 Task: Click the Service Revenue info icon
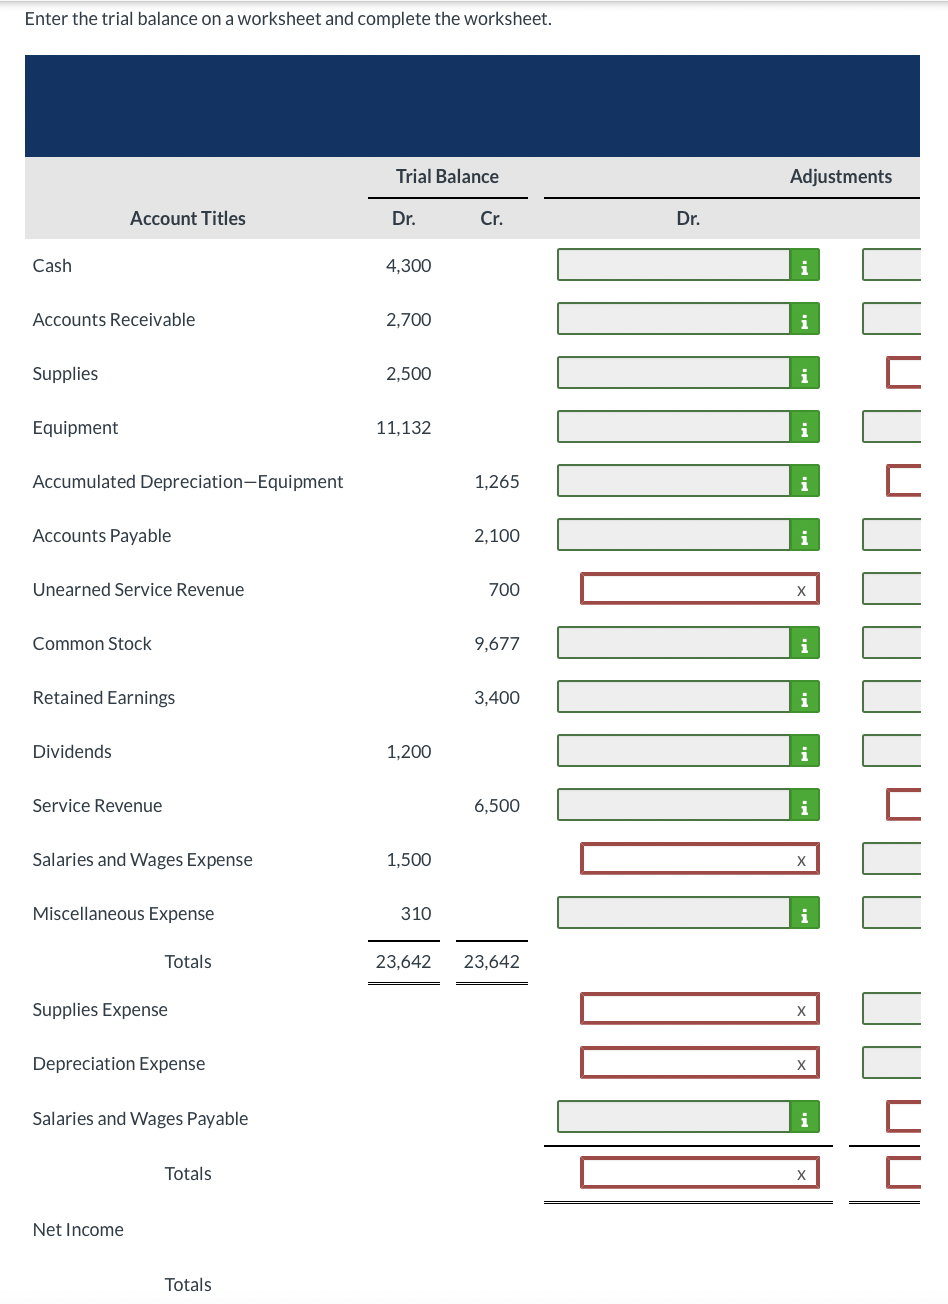tap(805, 804)
